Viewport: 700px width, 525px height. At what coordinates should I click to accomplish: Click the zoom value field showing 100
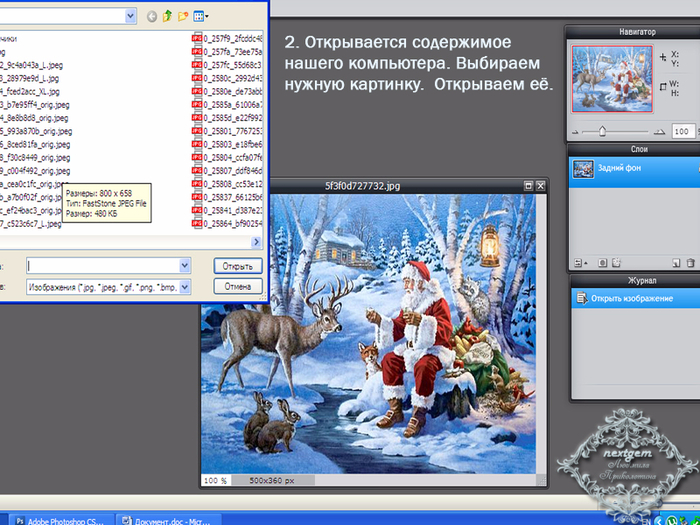tap(683, 131)
